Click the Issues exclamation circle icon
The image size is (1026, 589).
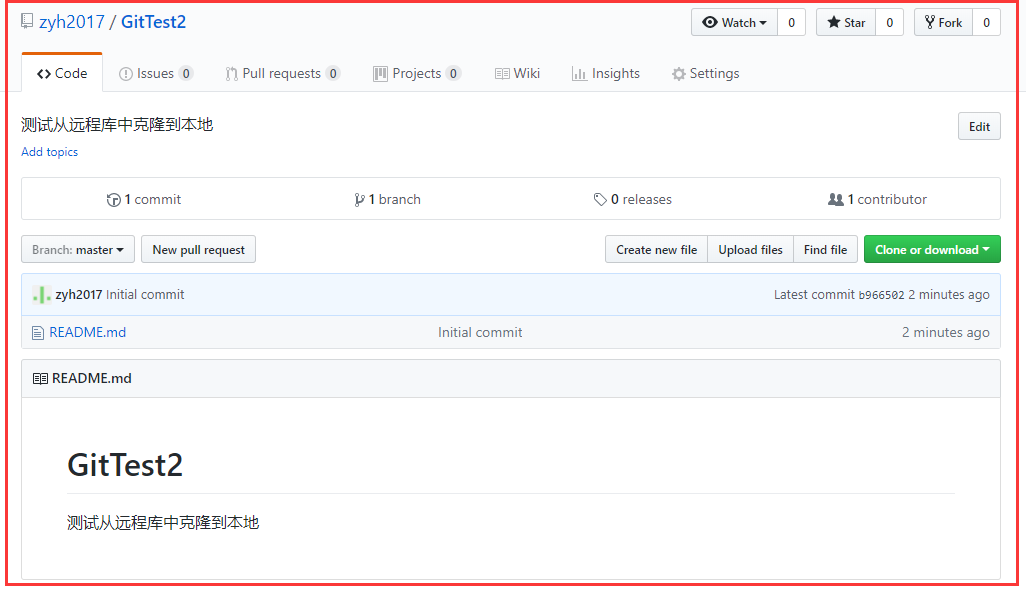click(126, 74)
